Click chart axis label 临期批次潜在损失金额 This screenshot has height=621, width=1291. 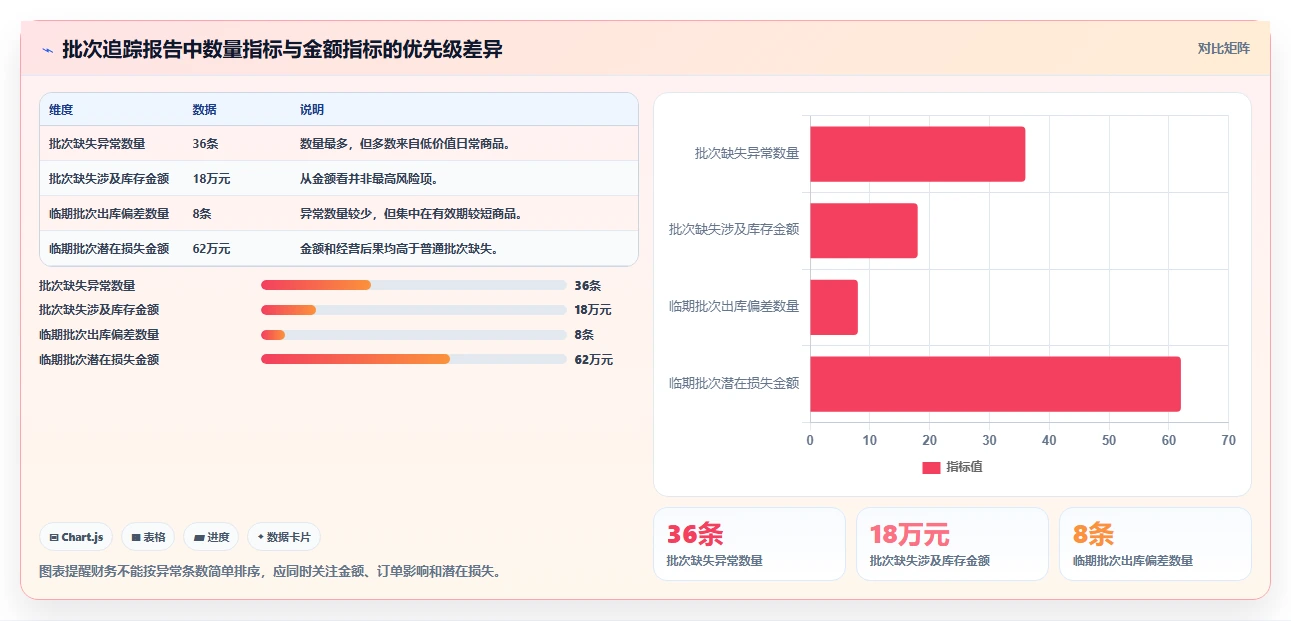click(x=734, y=384)
